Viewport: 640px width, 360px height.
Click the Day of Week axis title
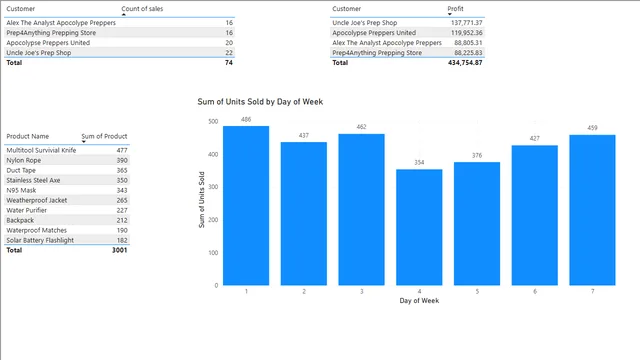click(x=419, y=301)
